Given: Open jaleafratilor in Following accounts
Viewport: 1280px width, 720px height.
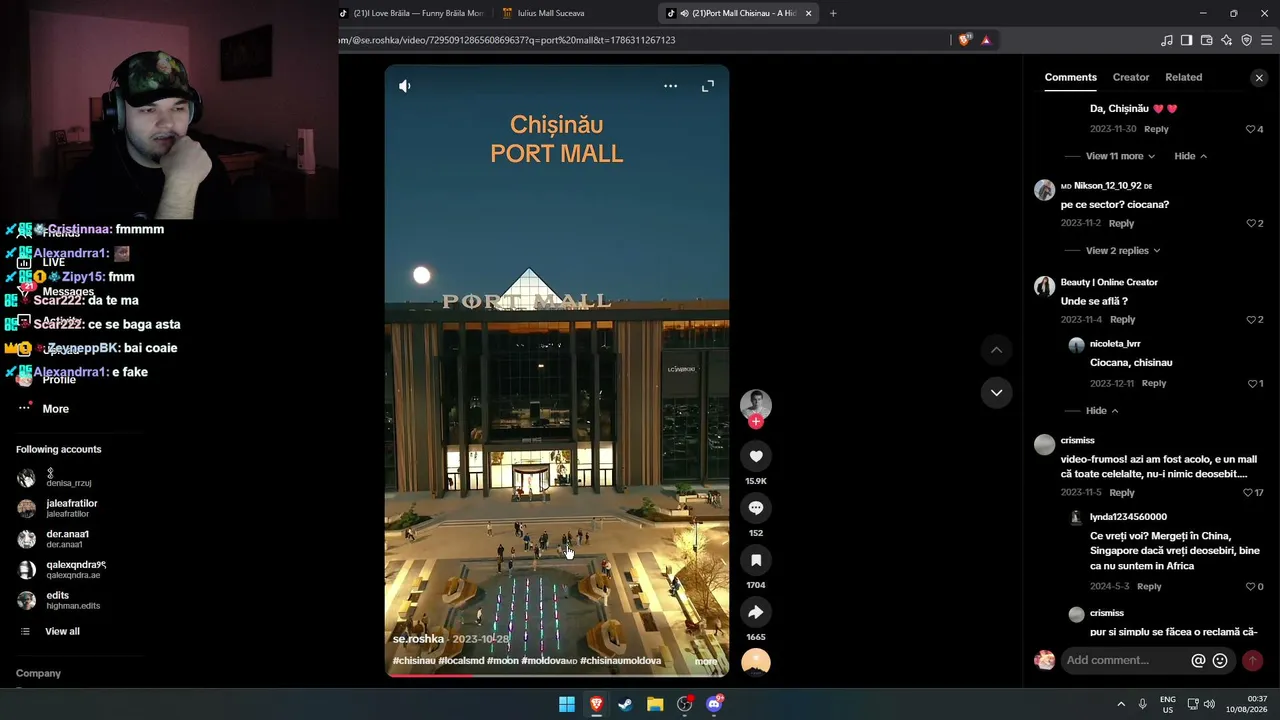Looking at the screenshot, I should [72, 508].
